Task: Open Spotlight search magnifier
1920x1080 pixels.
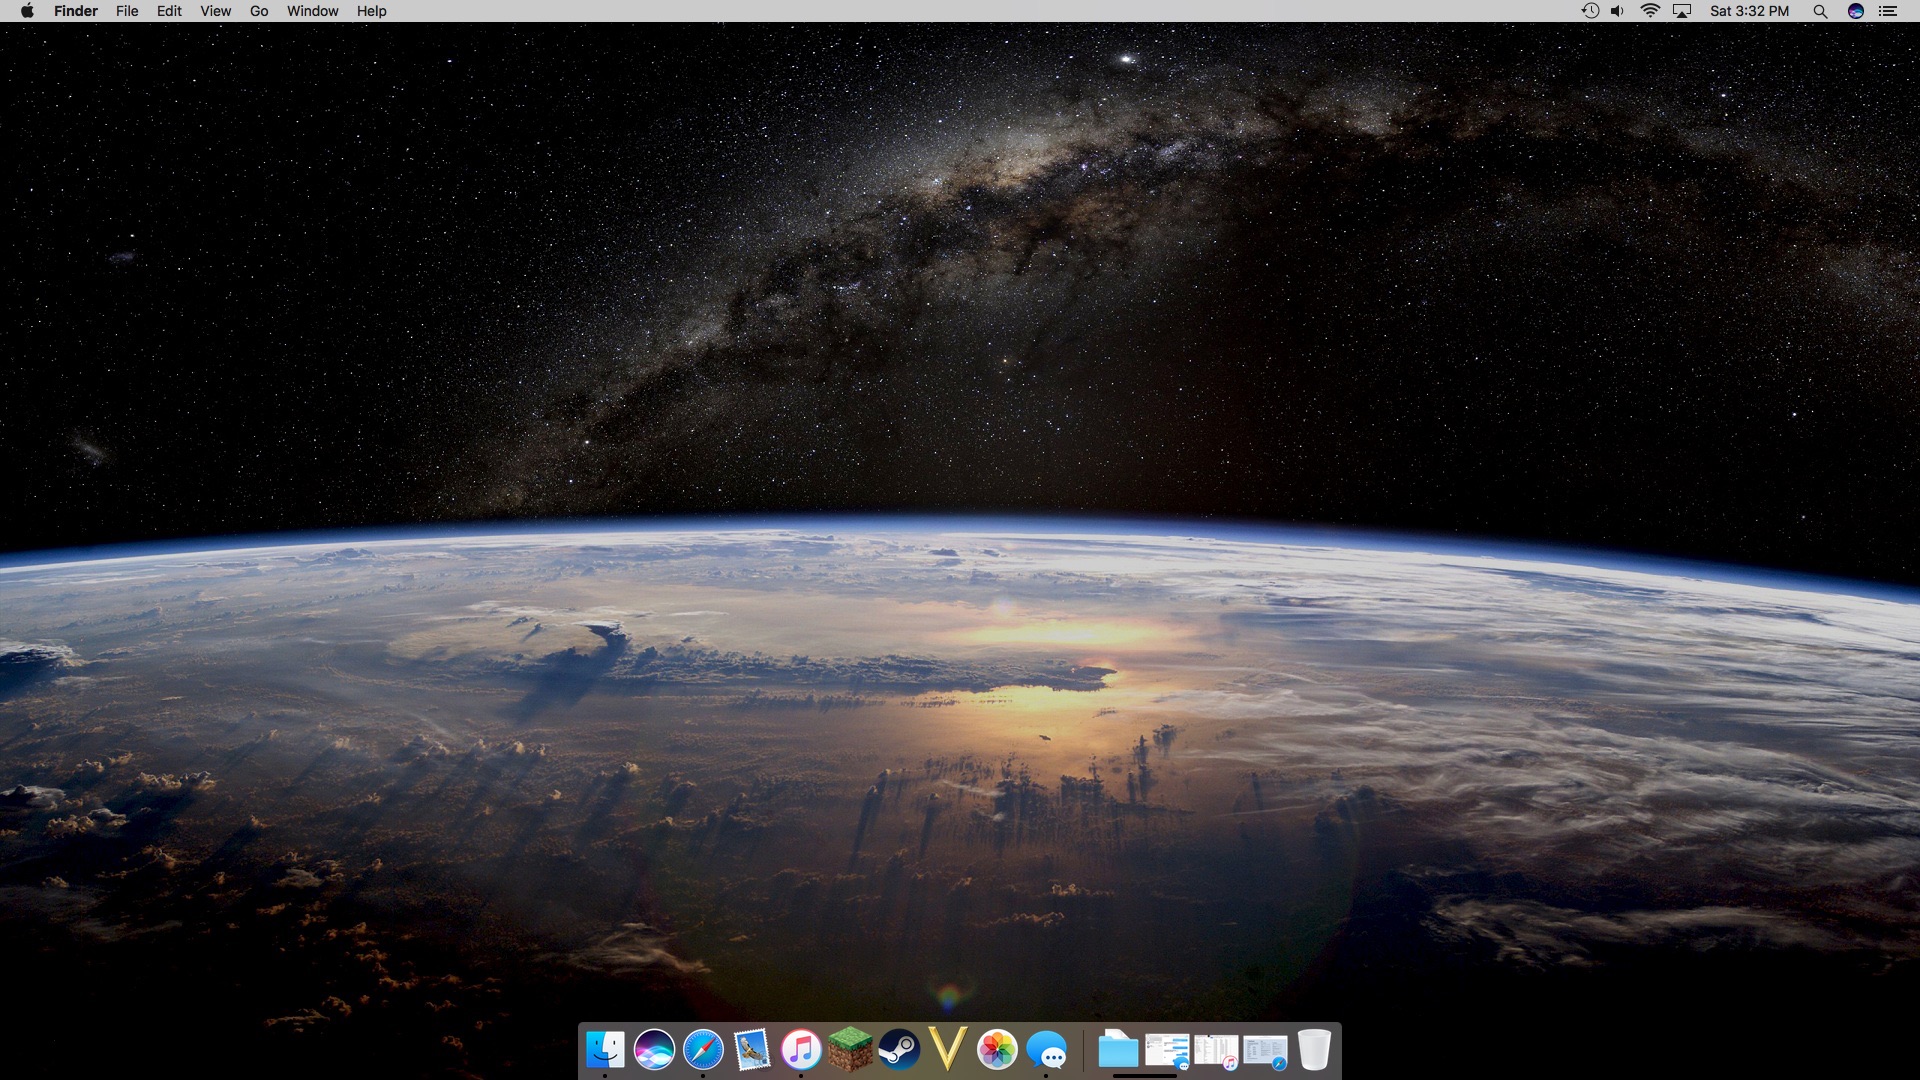Action: (x=1820, y=11)
